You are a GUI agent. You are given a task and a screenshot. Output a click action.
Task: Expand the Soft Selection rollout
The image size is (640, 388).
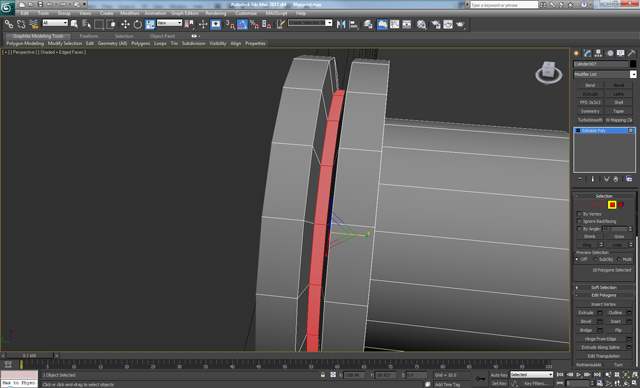604,287
